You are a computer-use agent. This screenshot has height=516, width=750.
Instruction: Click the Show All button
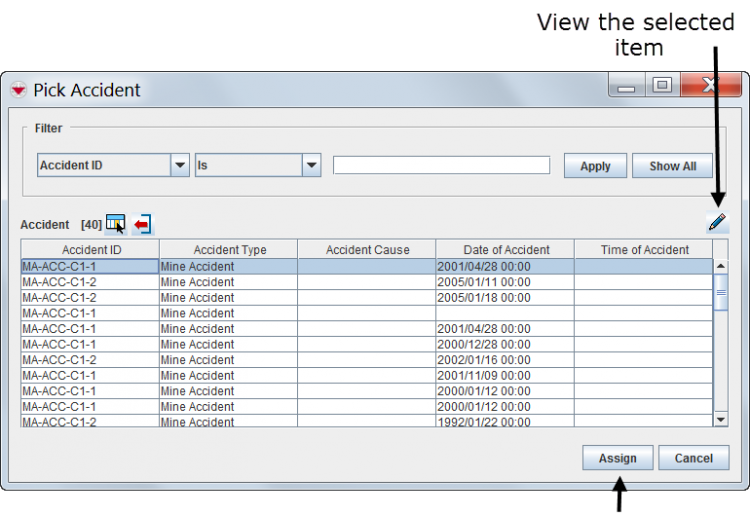pos(672,166)
